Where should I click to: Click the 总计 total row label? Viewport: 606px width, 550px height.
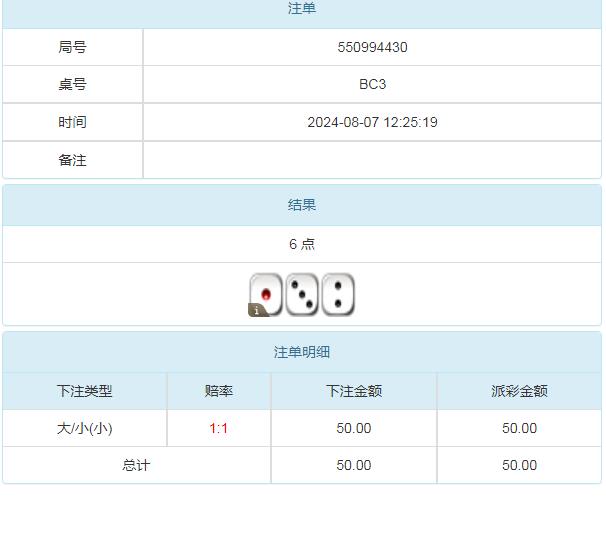[137, 465]
